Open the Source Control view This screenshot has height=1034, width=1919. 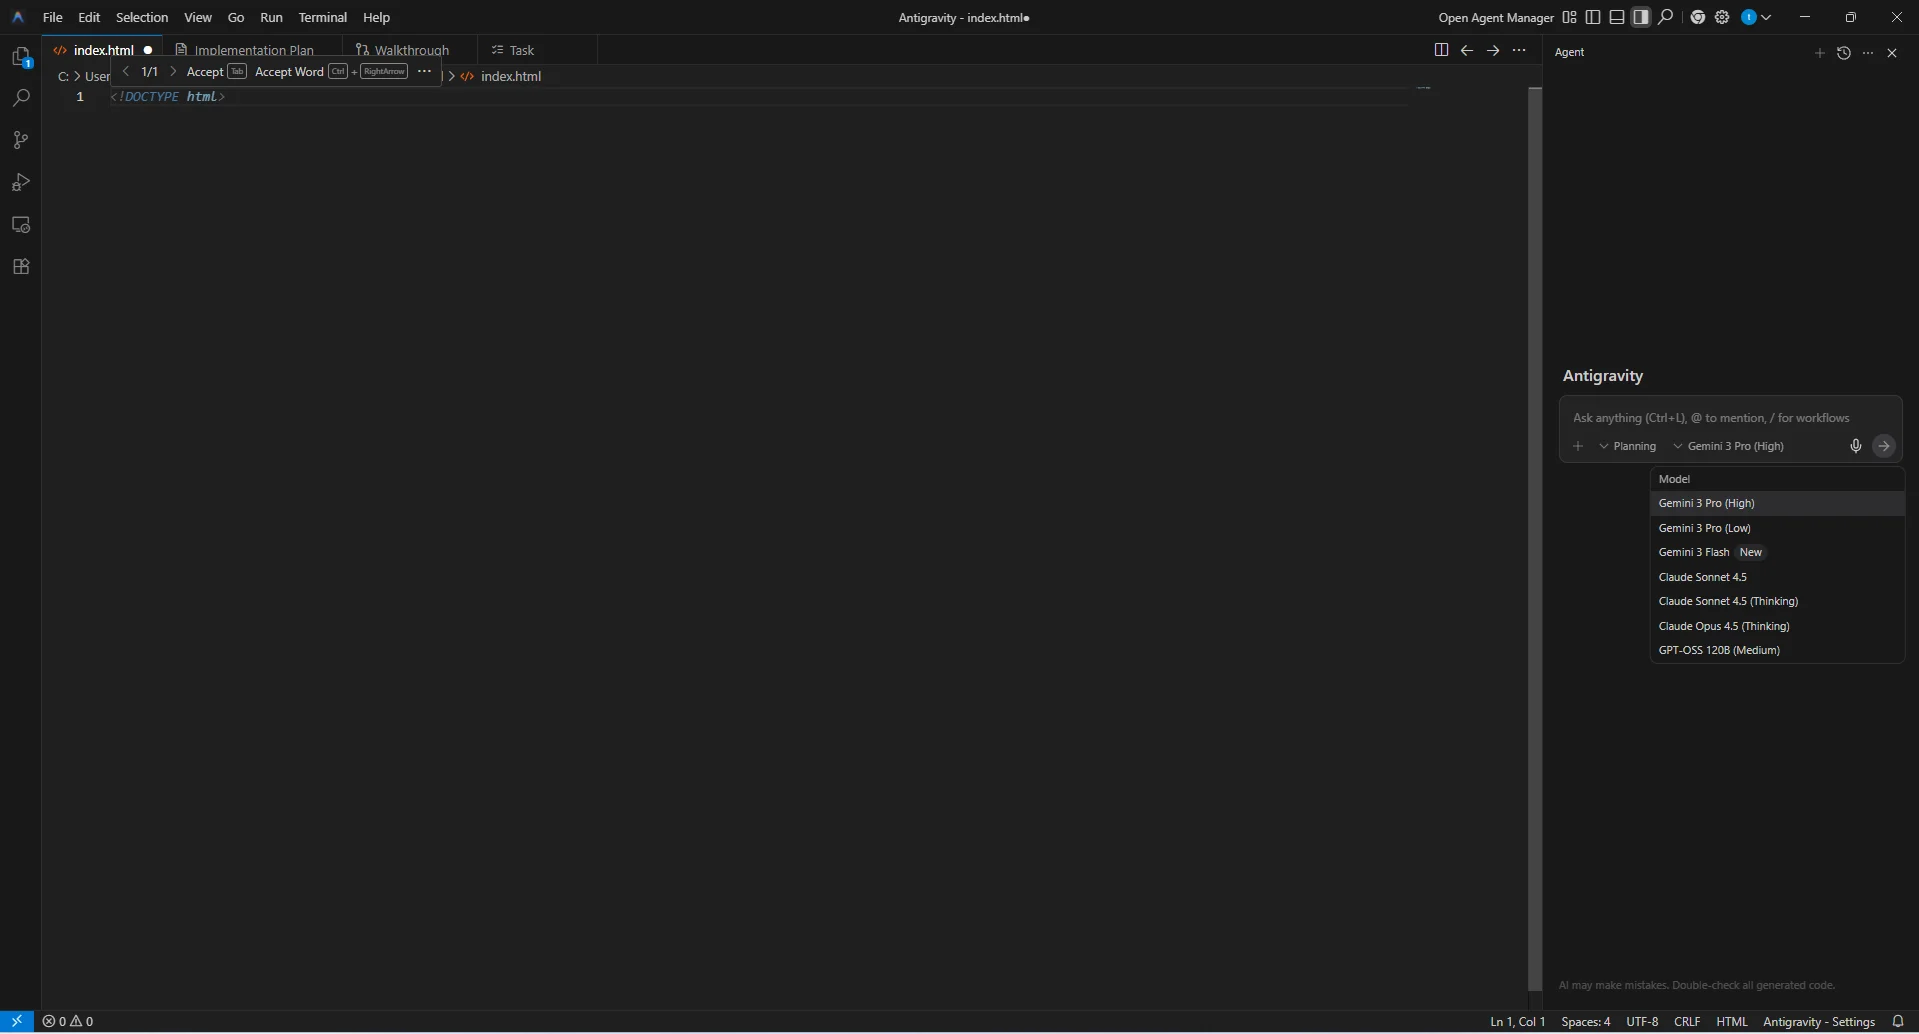[x=21, y=140]
